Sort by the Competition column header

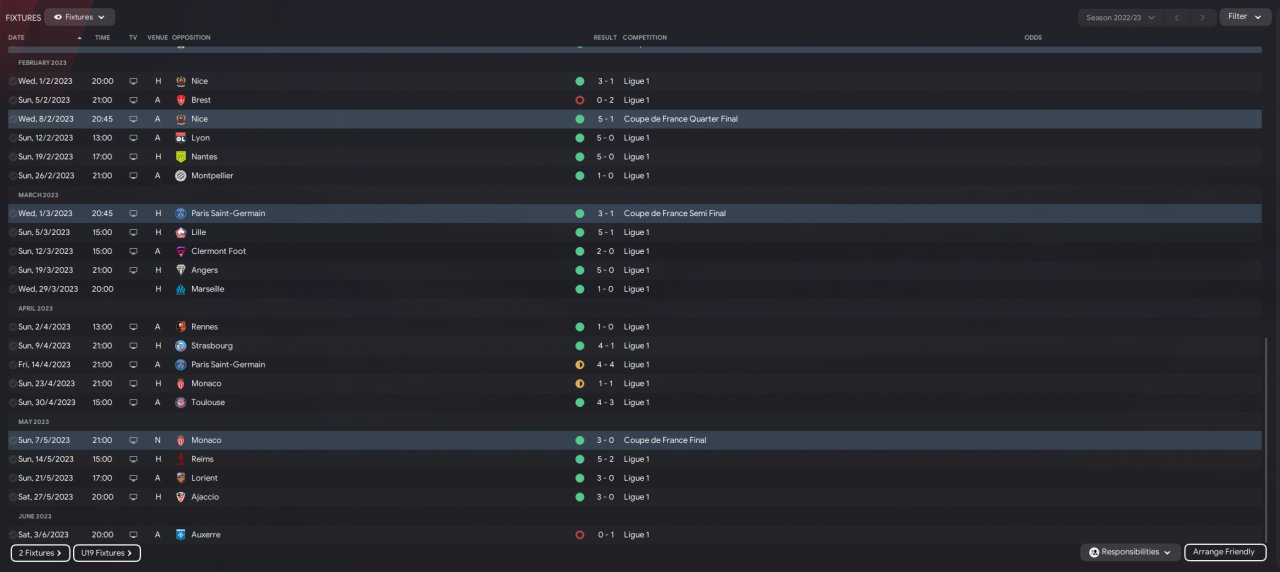click(x=644, y=38)
